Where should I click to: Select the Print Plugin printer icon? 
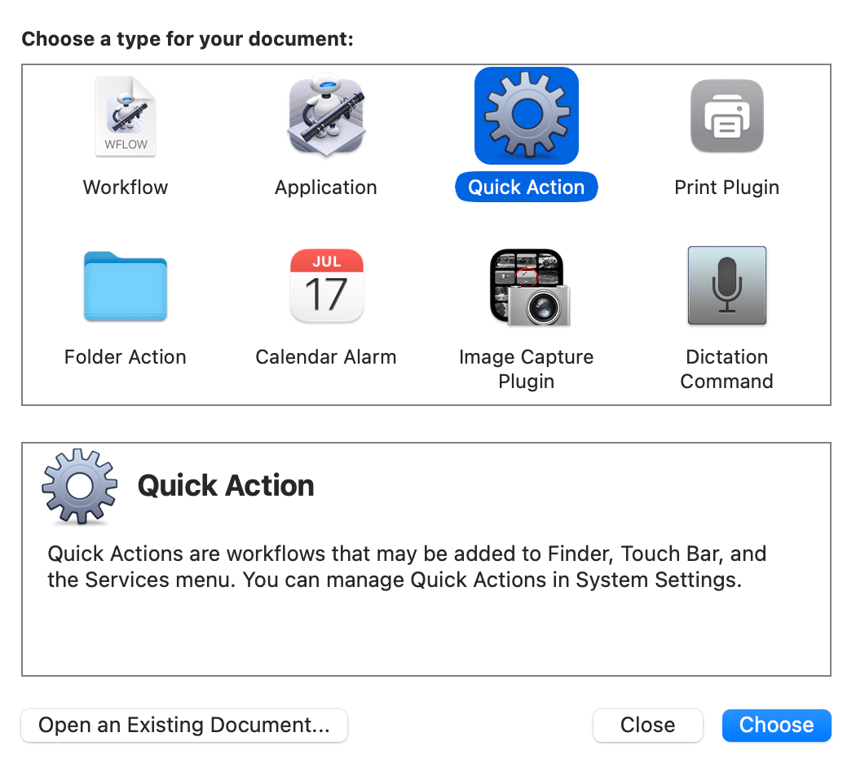click(727, 115)
